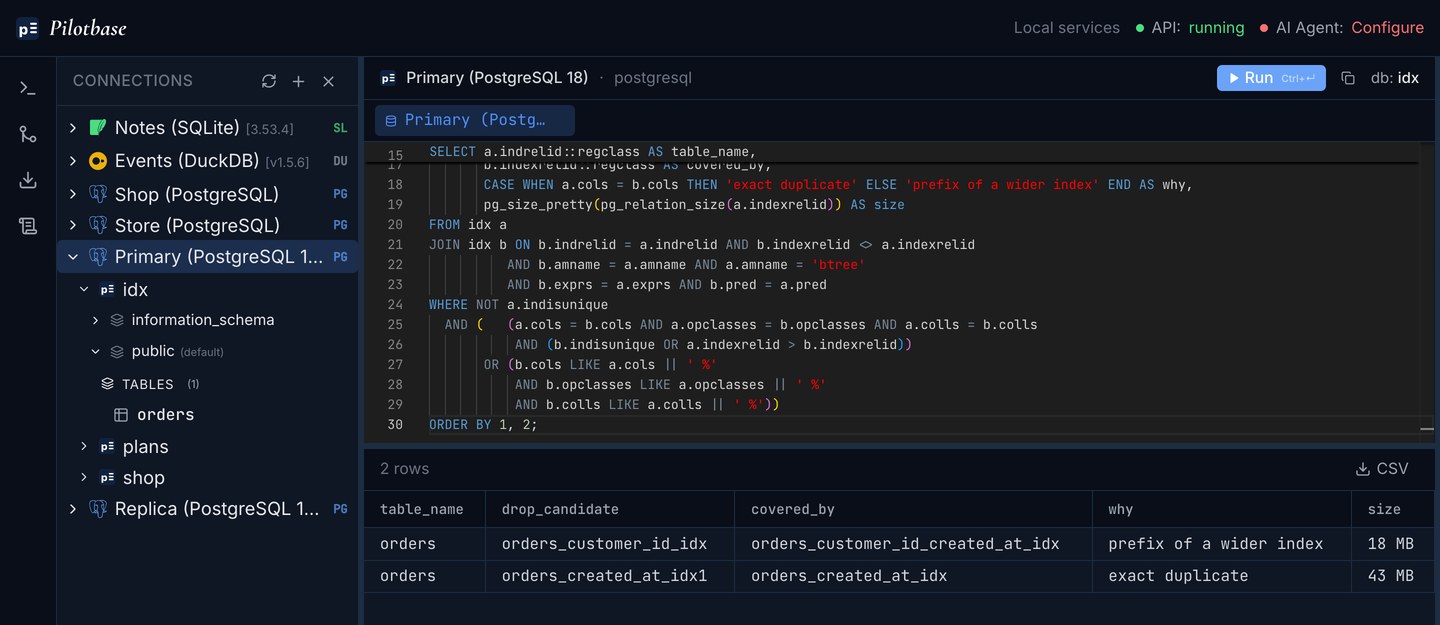Click the '2 rows' result count
Viewport: 1440px width, 625px height.
coord(404,469)
